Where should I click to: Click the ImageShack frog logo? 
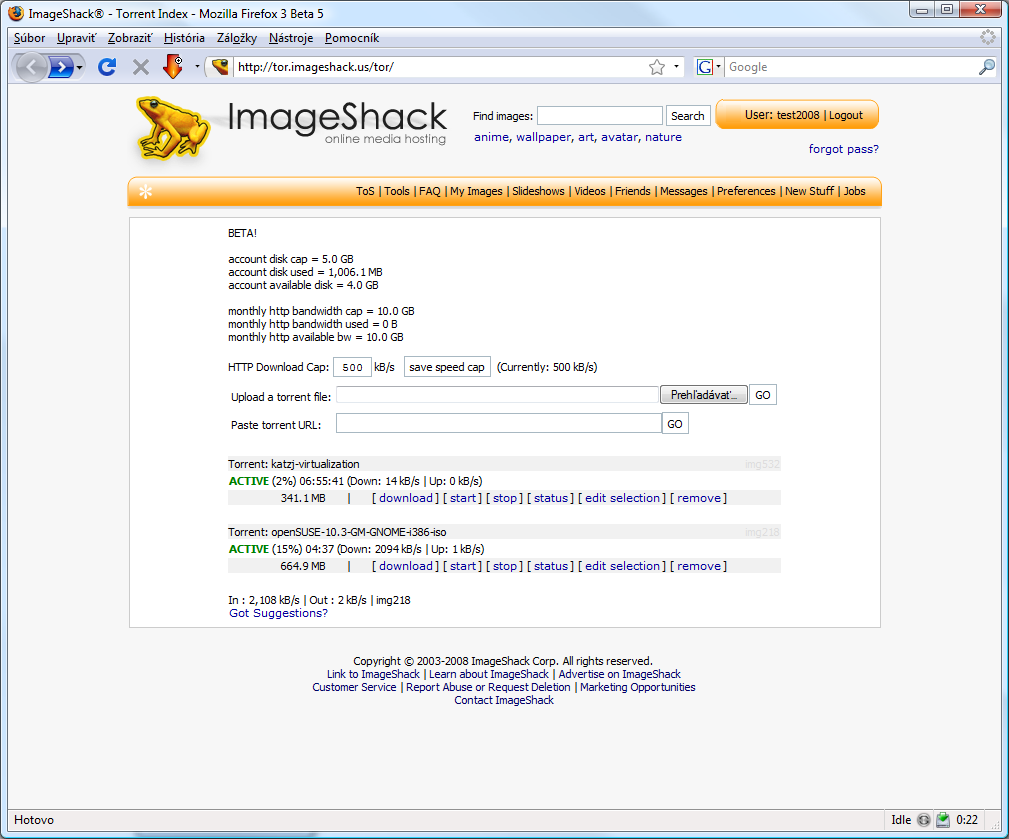point(171,127)
